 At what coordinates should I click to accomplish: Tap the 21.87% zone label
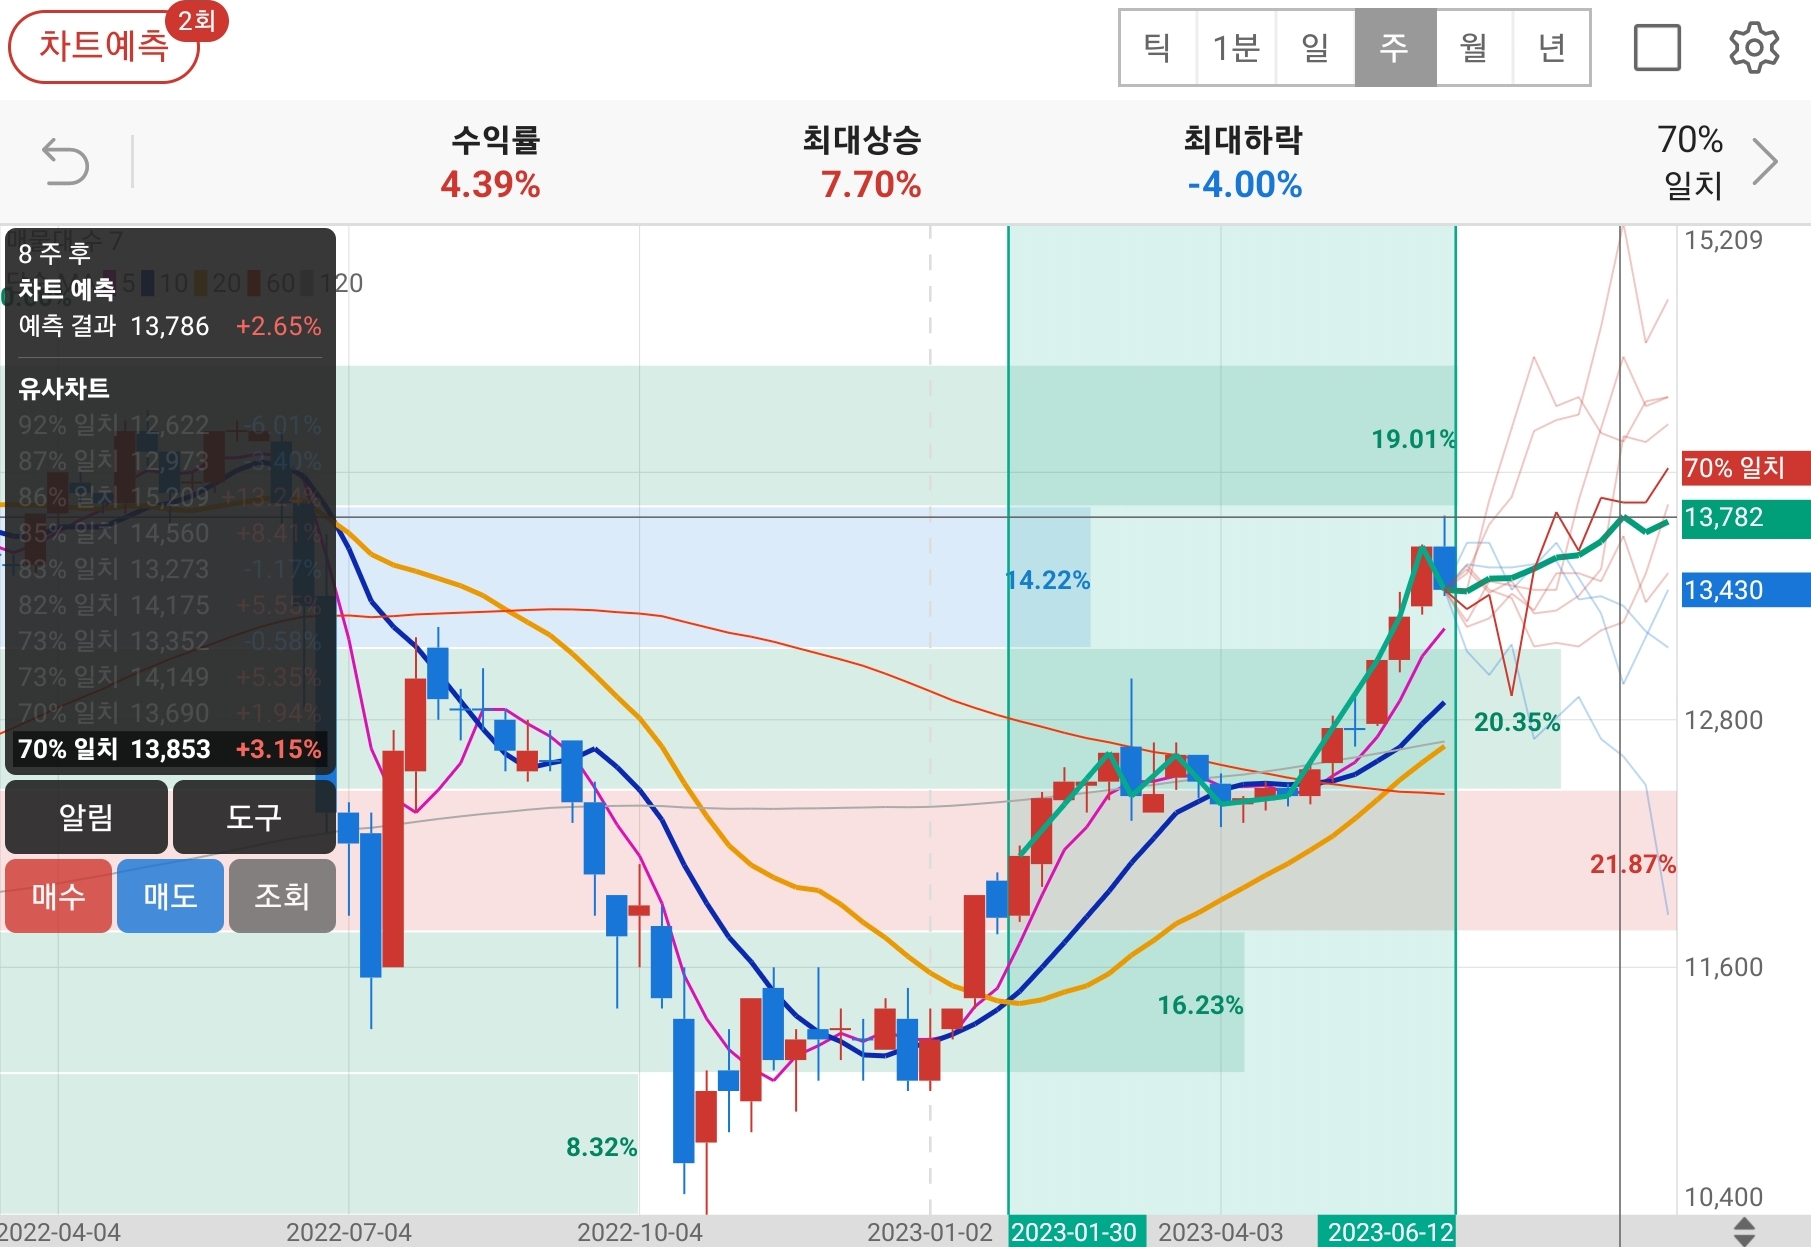click(x=1633, y=864)
